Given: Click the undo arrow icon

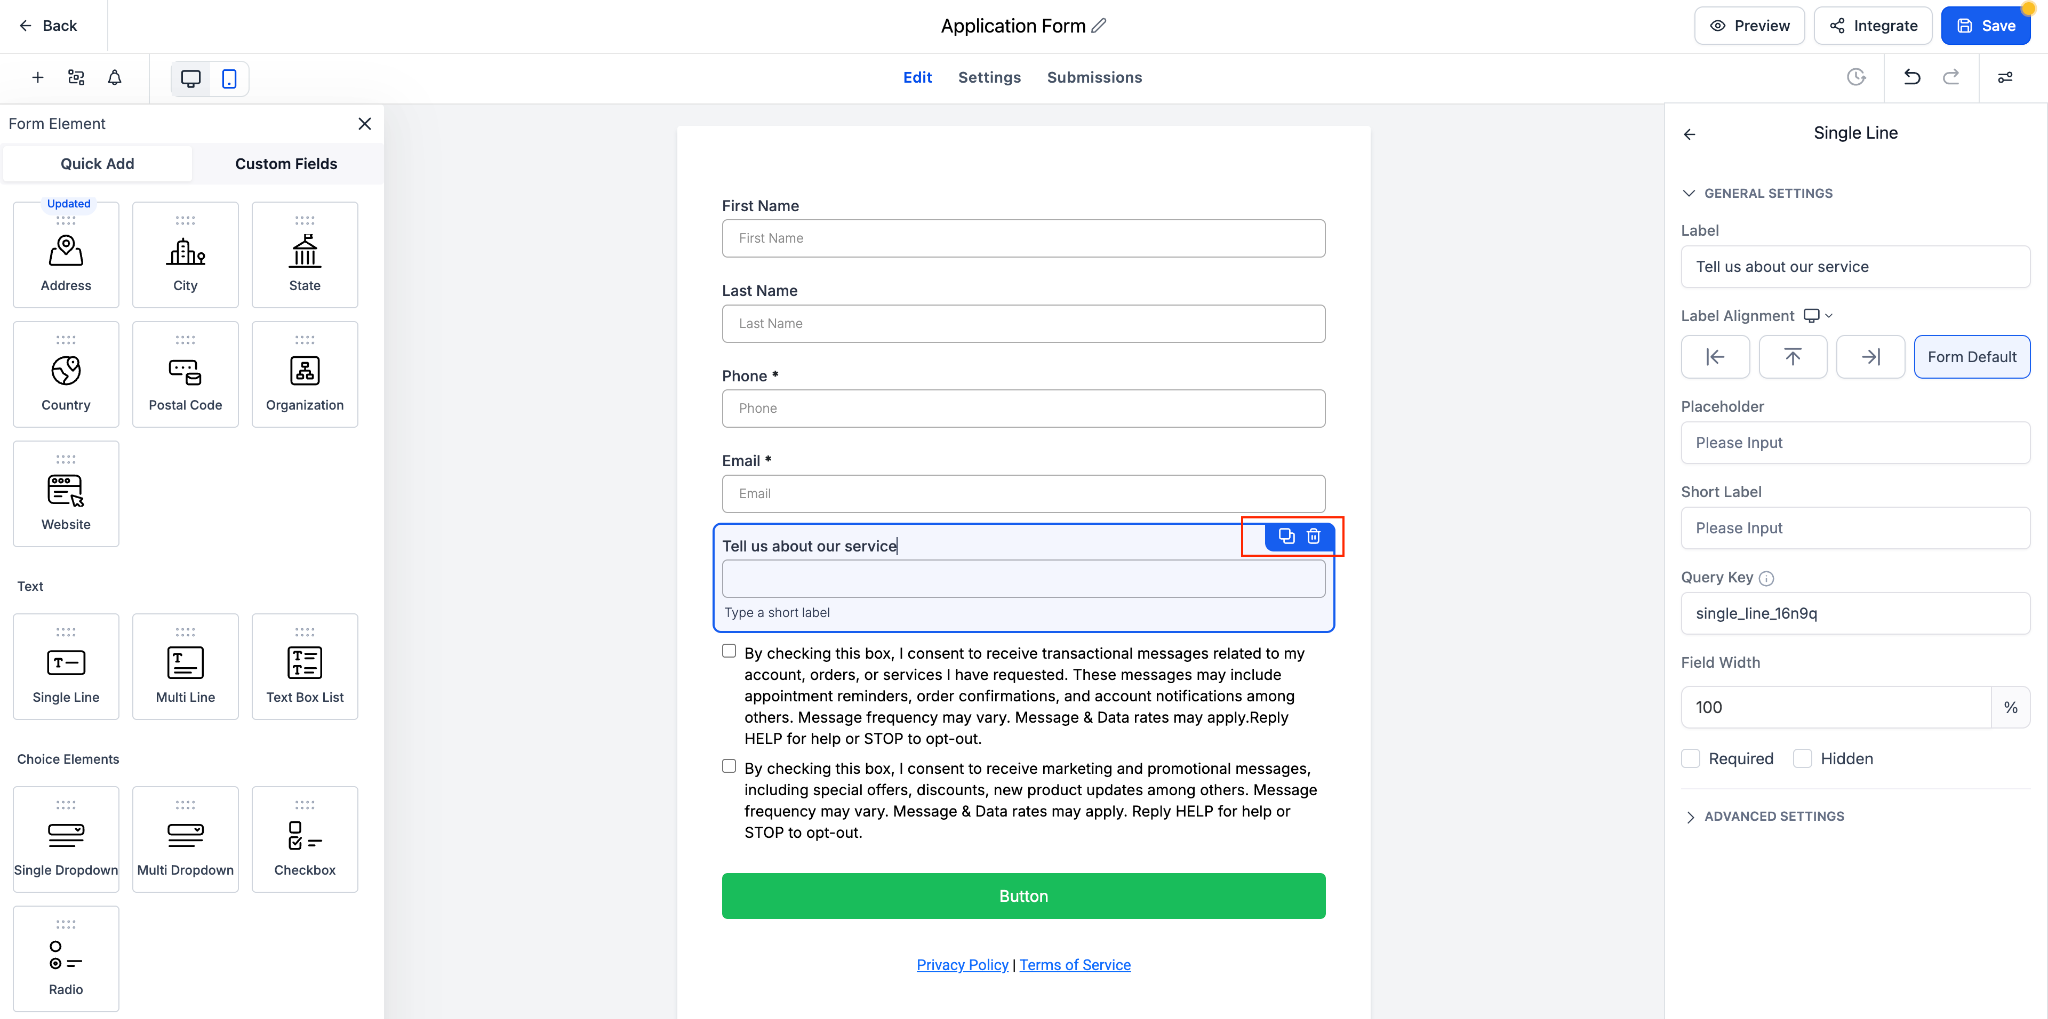Looking at the screenshot, I should 1912,77.
